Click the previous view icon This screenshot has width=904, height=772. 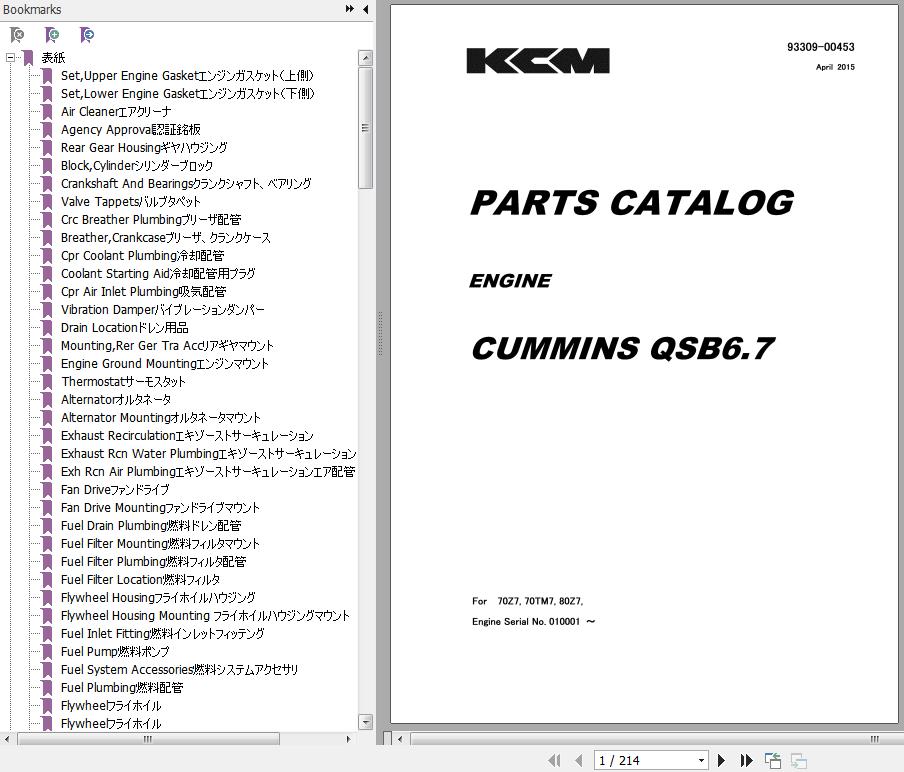click(x=773, y=760)
